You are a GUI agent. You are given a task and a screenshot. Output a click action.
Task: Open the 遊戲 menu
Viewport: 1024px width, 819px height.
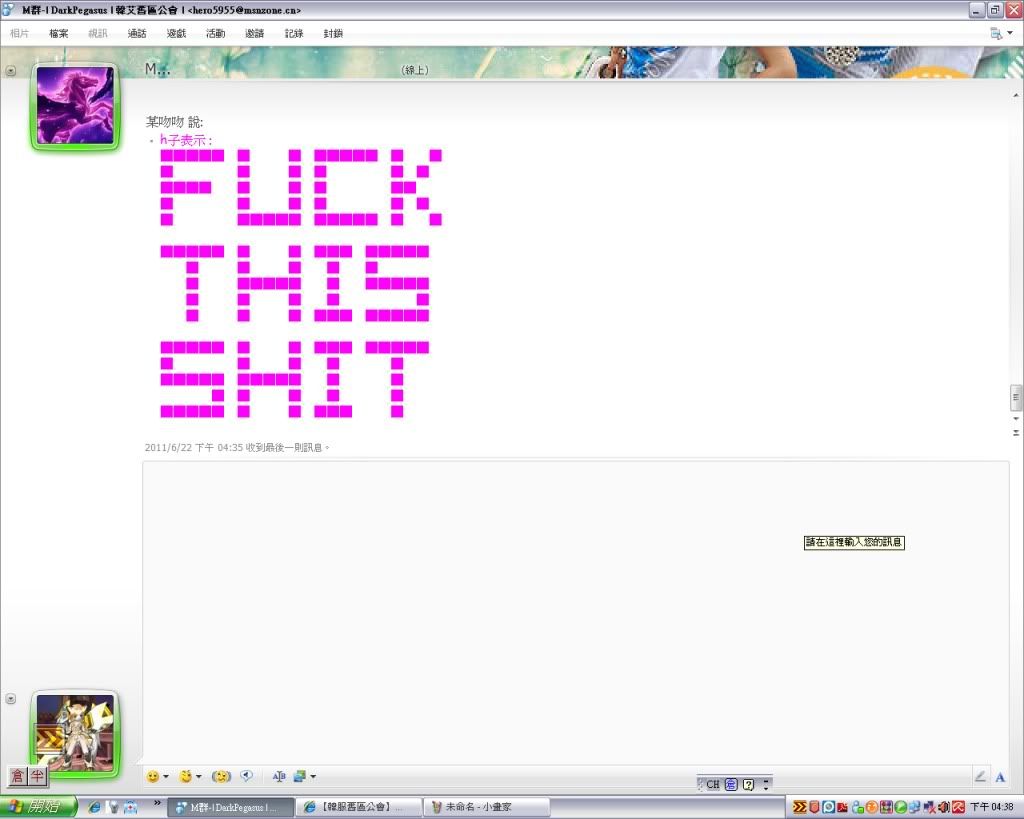click(177, 33)
